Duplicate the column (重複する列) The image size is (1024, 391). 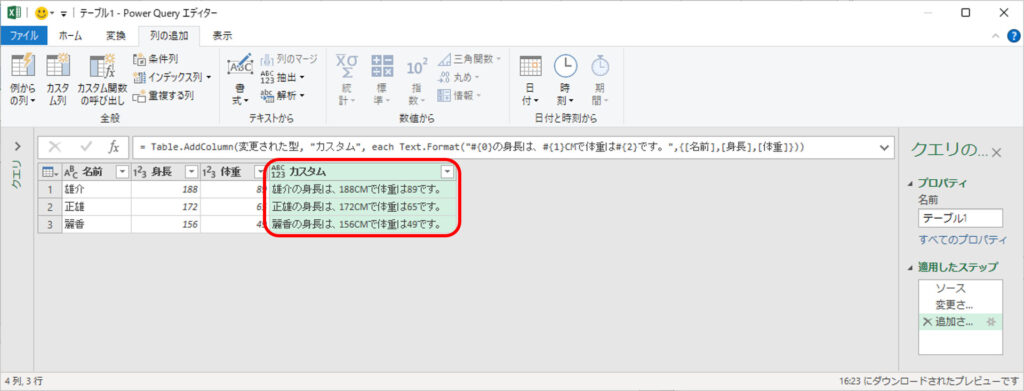pyautogui.click(x=163, y=95)
